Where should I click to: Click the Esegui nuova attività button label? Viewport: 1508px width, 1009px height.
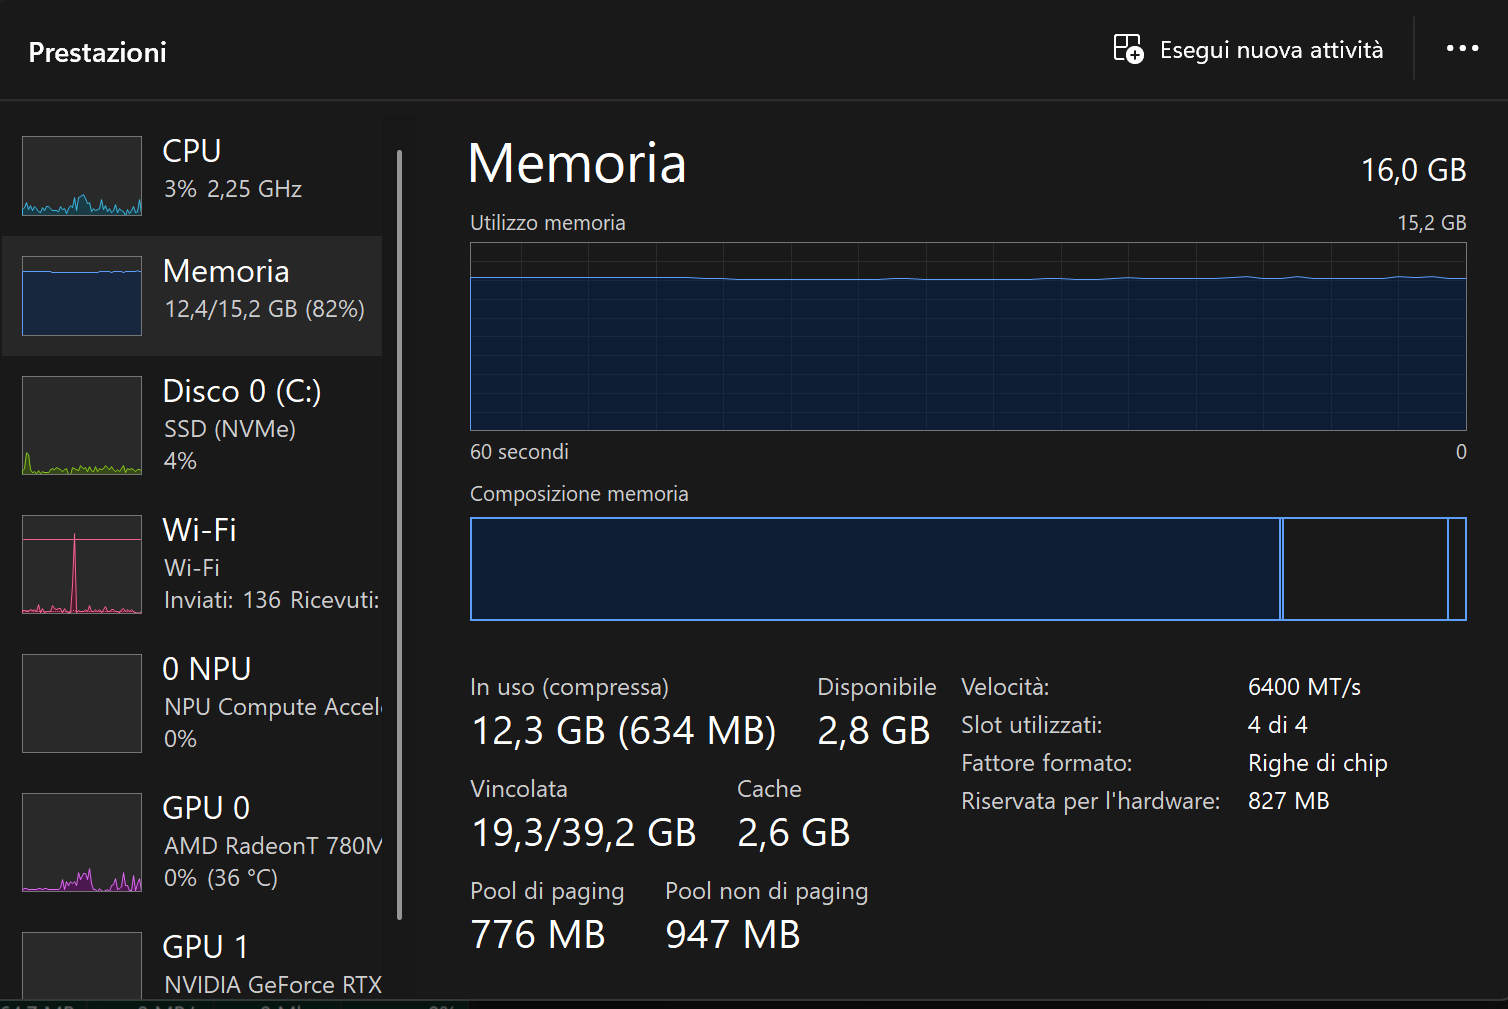[1271, 50]
